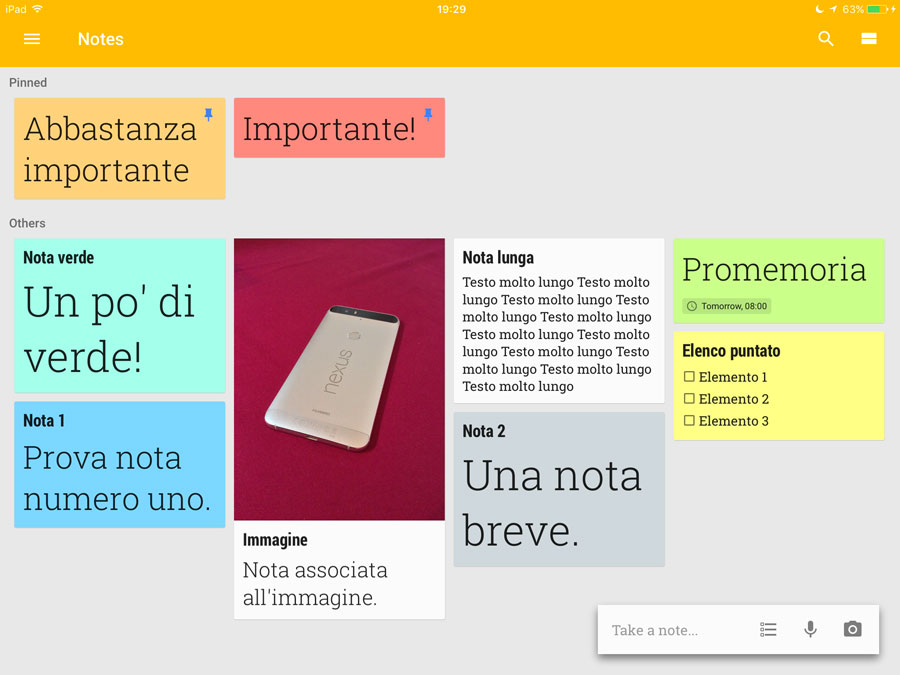Viewport: 900px width, 675px height.
Task: Open the Nota lunga note title
Action: (498, 258)
